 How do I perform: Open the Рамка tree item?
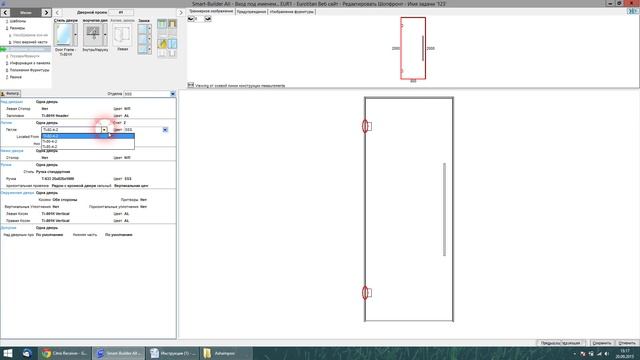[x=16, y=77]
